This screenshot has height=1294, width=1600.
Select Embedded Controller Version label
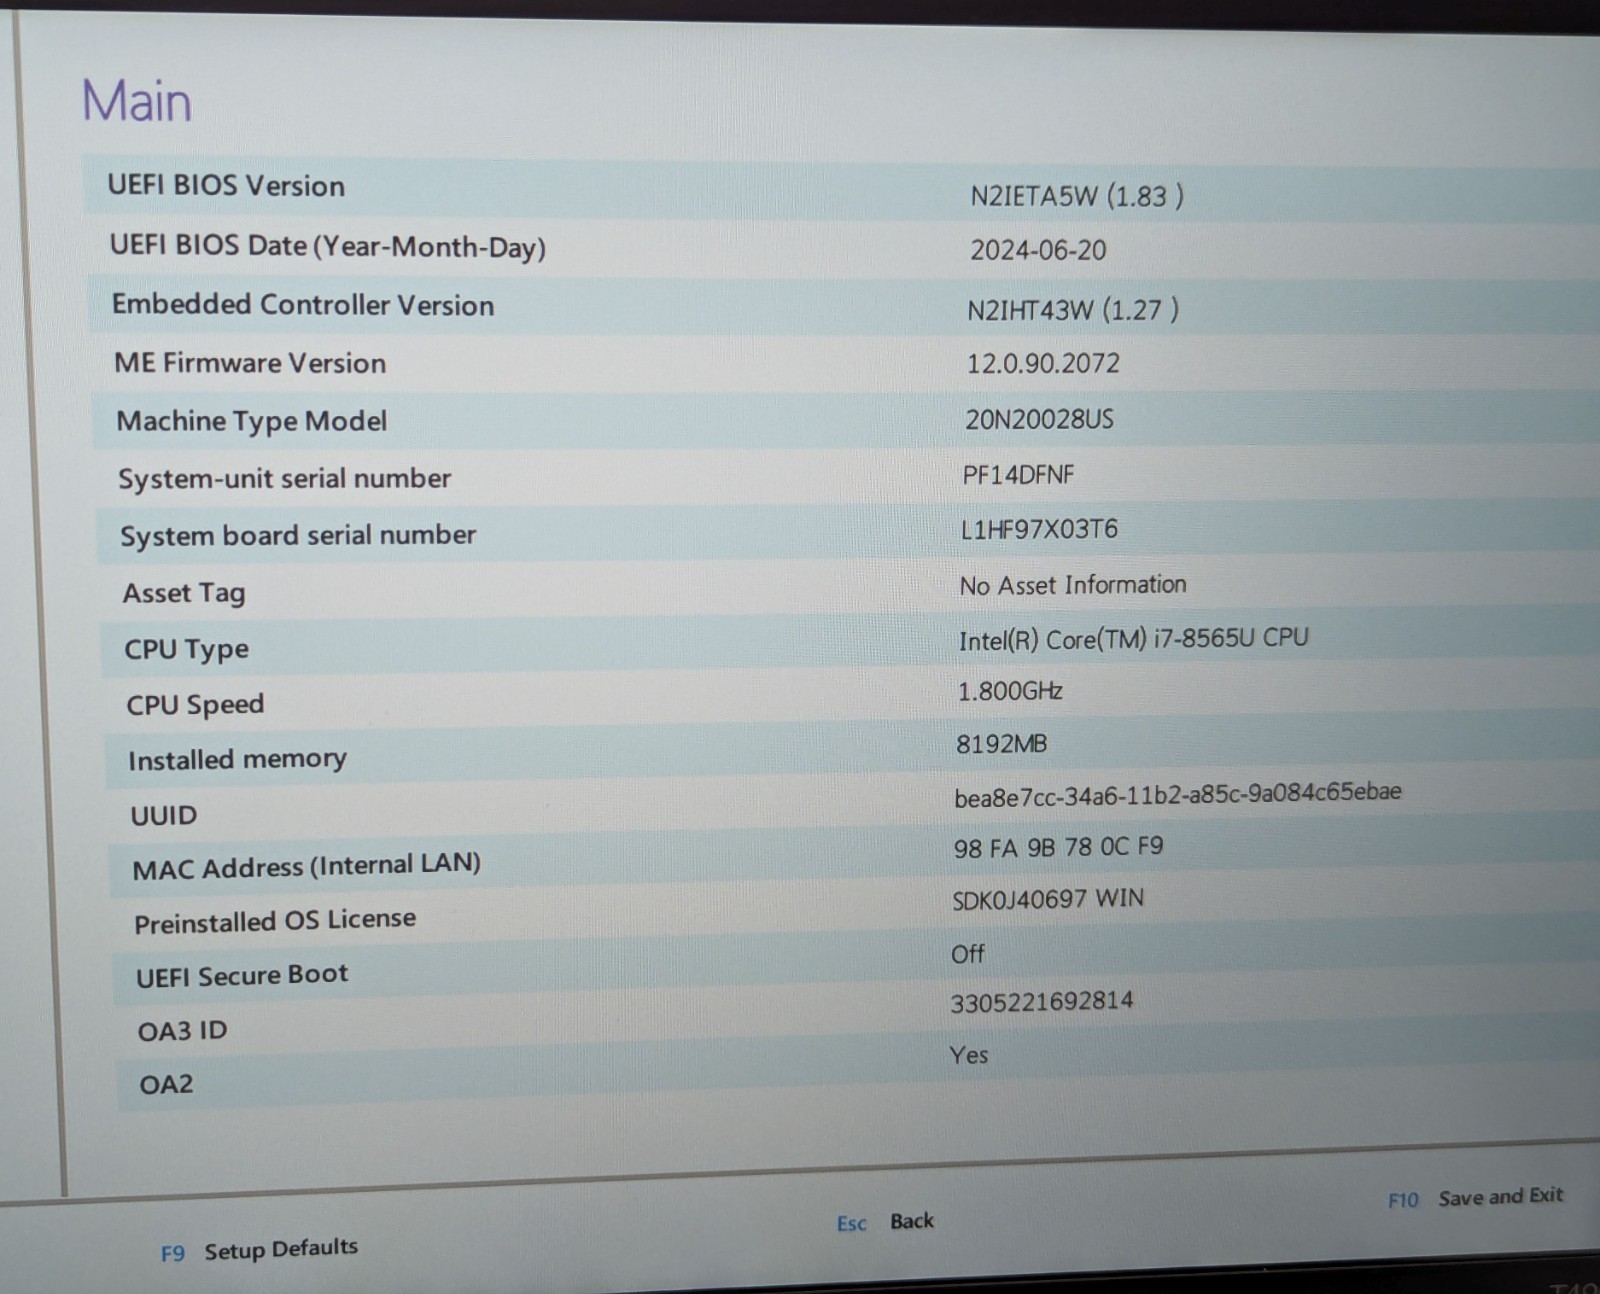click(303, 305)
